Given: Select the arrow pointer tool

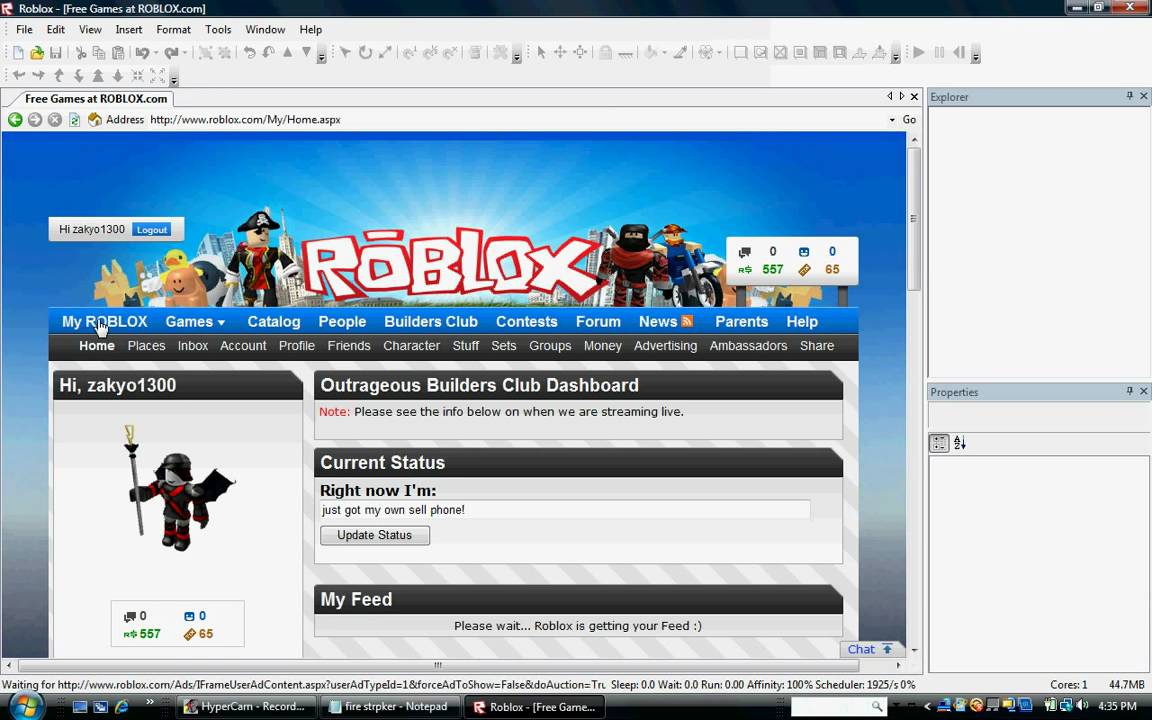Looking at the screenshot, I should (541, 53).
